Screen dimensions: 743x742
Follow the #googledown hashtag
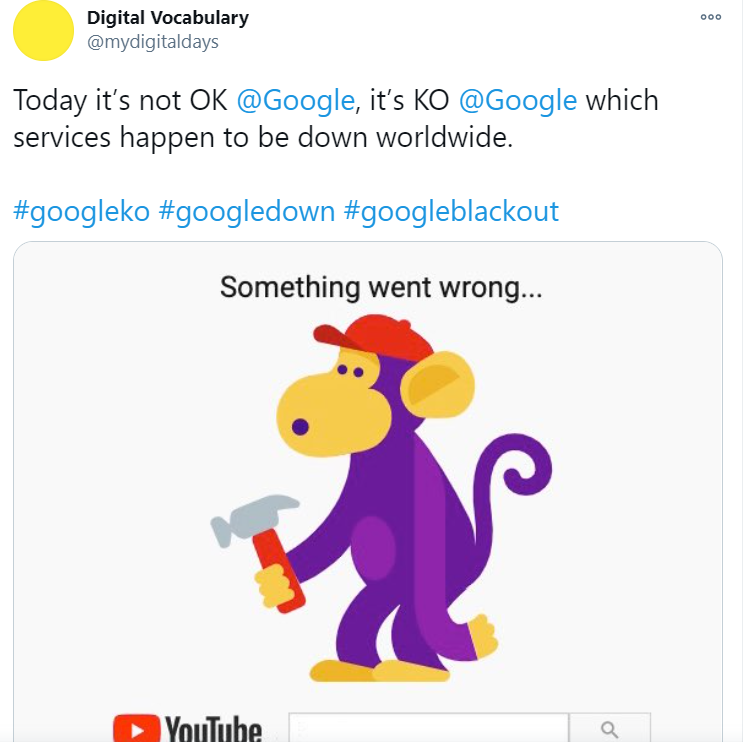point(246,211)
